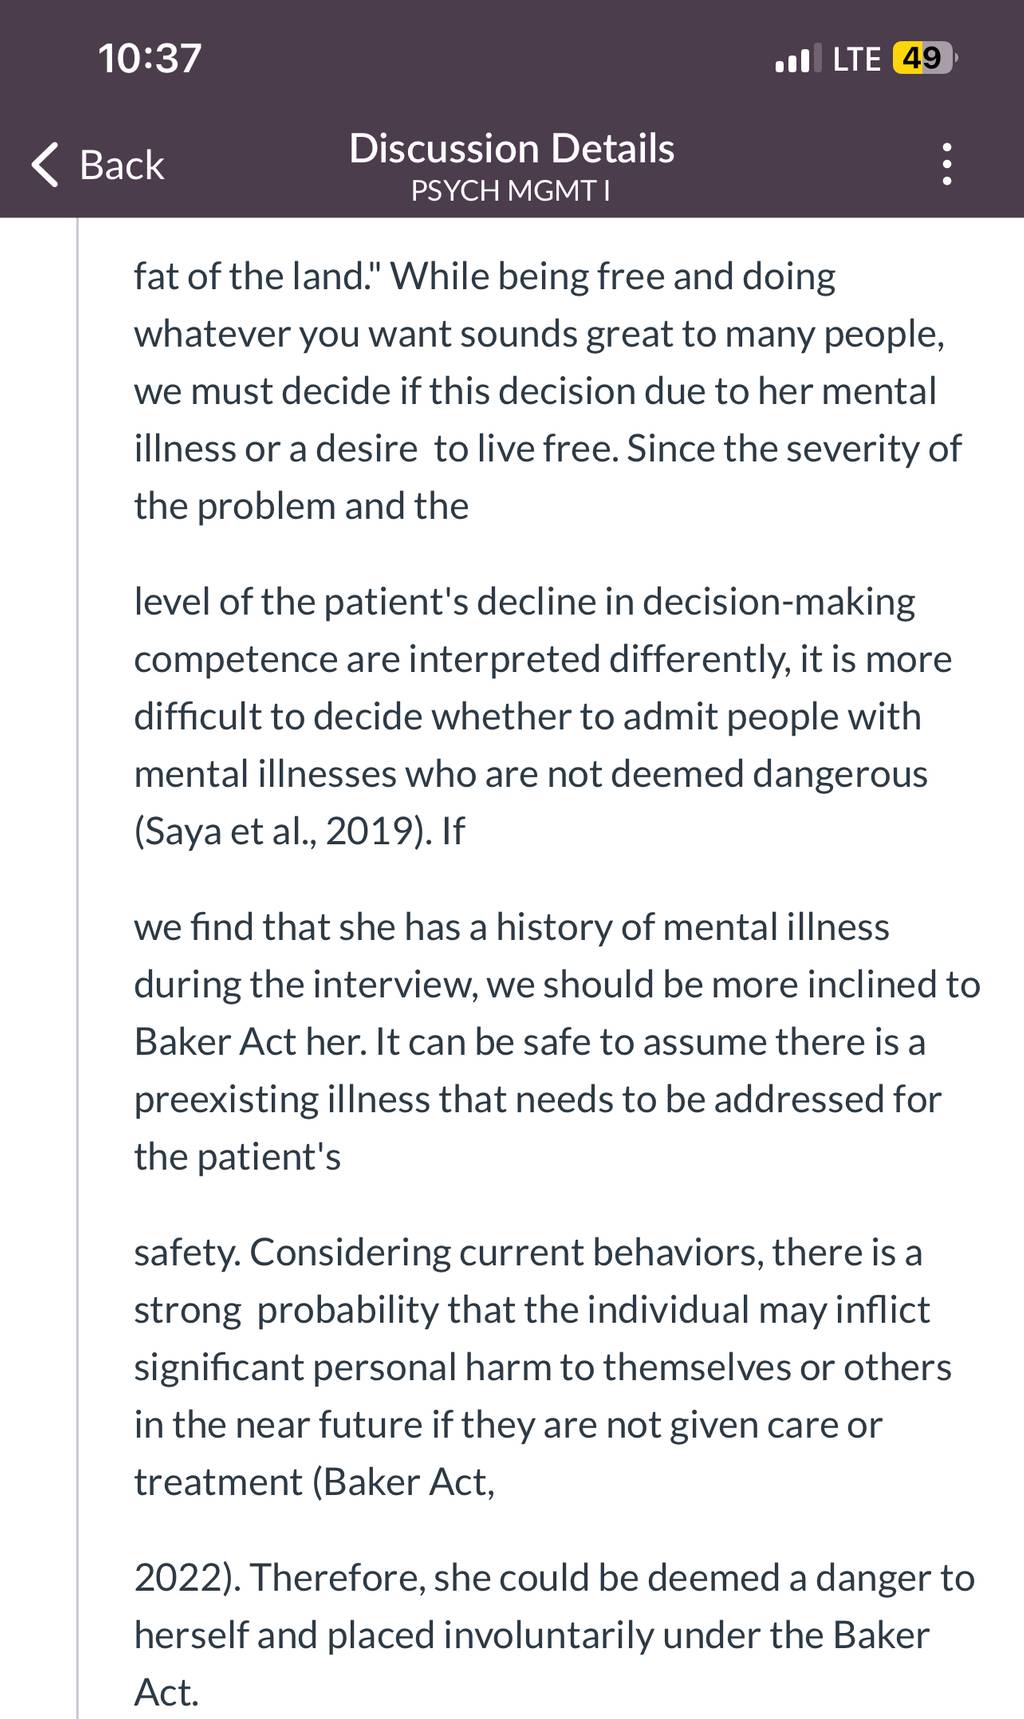This screenshot has width=1024, height=1719.
Task: Tap the paragraph beginning 'safety. Considering current behaviors'
Action: pos(543,1367)
